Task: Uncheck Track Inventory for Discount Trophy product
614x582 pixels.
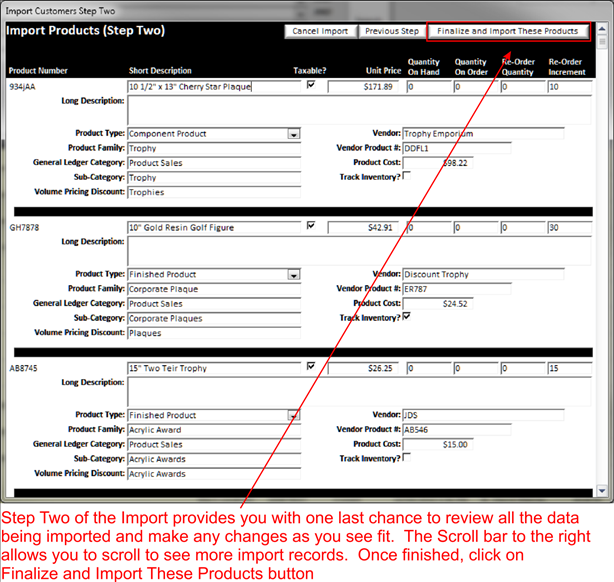Action: (x=407, y=316)
